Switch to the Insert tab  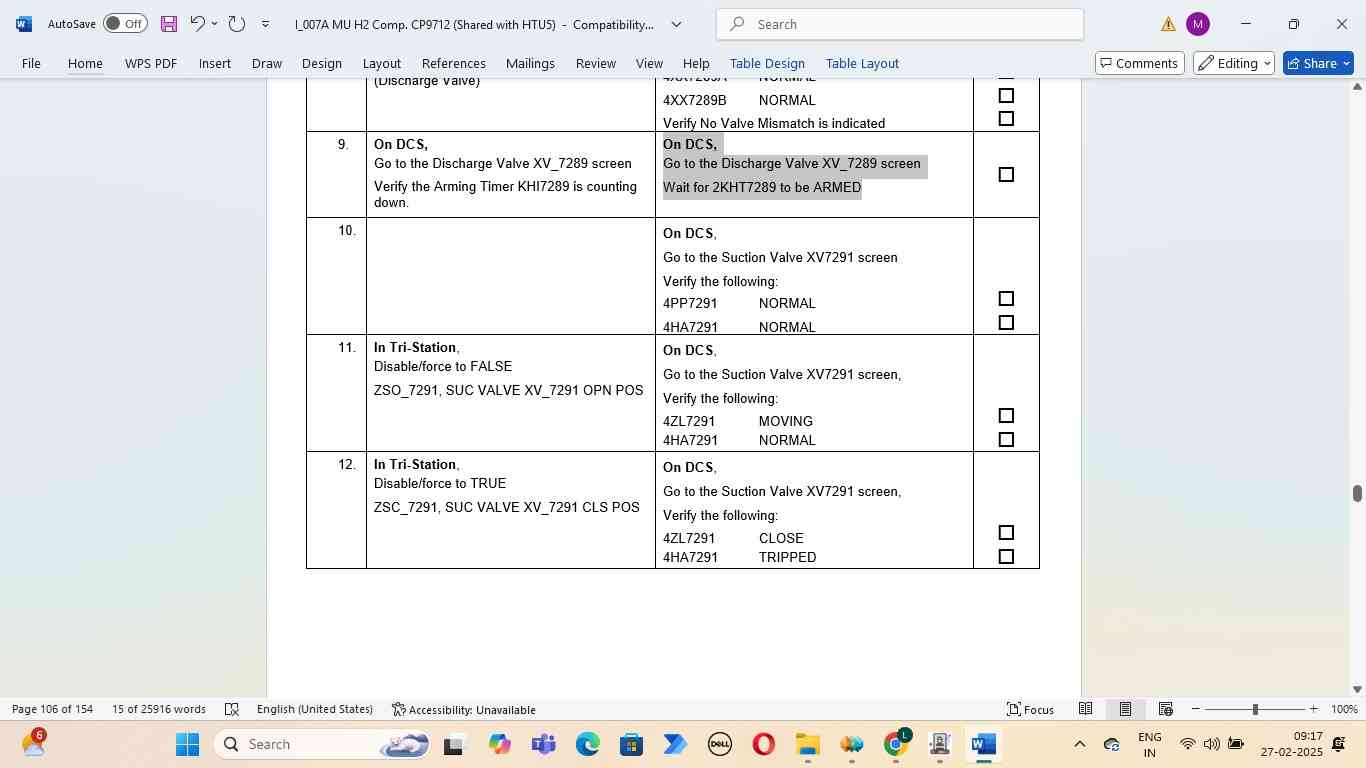(214, 63)
